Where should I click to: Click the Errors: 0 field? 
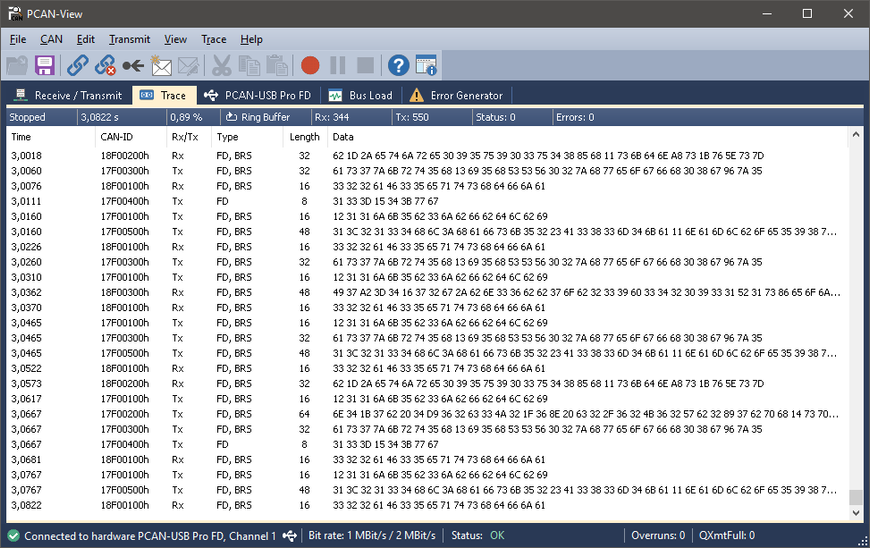(x=575, y=117)
